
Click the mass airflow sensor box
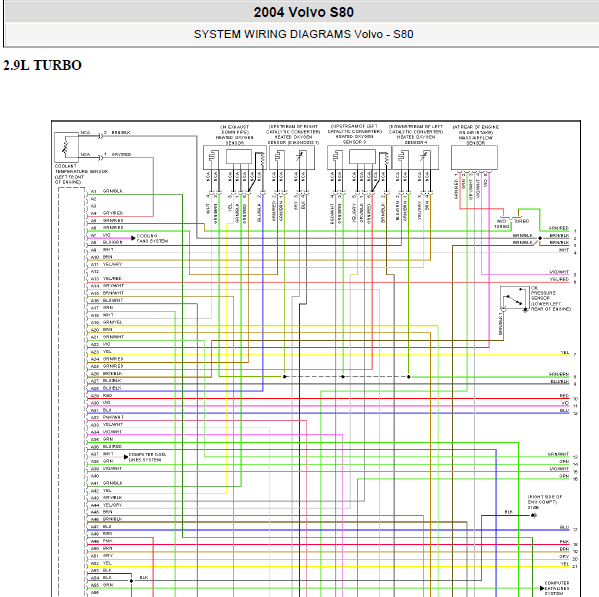[474, 157]
